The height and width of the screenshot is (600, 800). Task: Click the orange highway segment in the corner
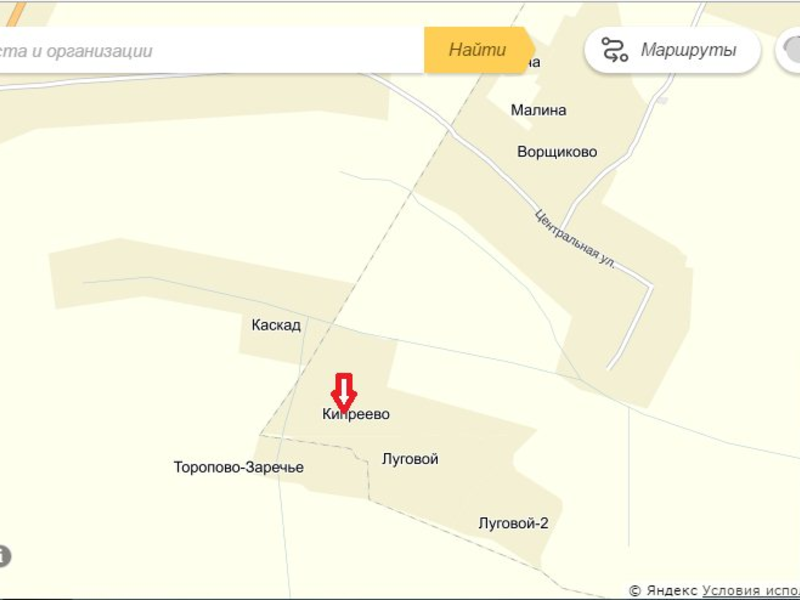tap(17, 14)
